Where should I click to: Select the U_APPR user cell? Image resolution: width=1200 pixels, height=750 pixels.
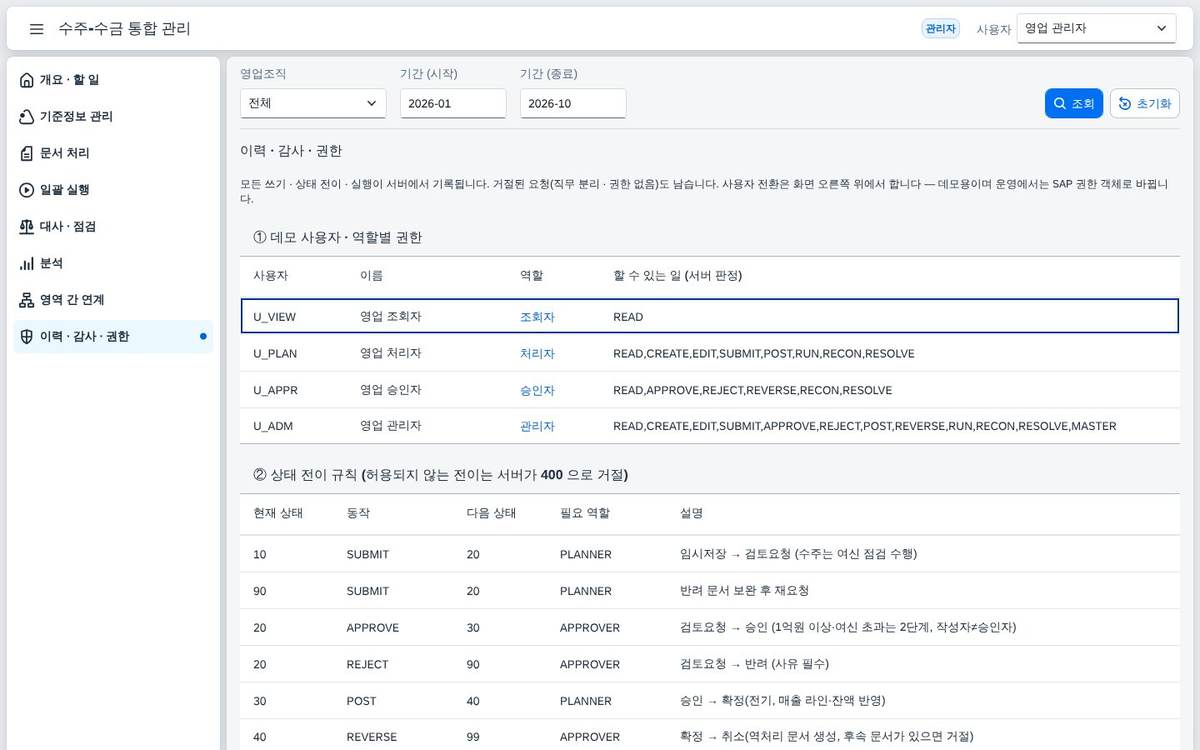pos(275,390)
